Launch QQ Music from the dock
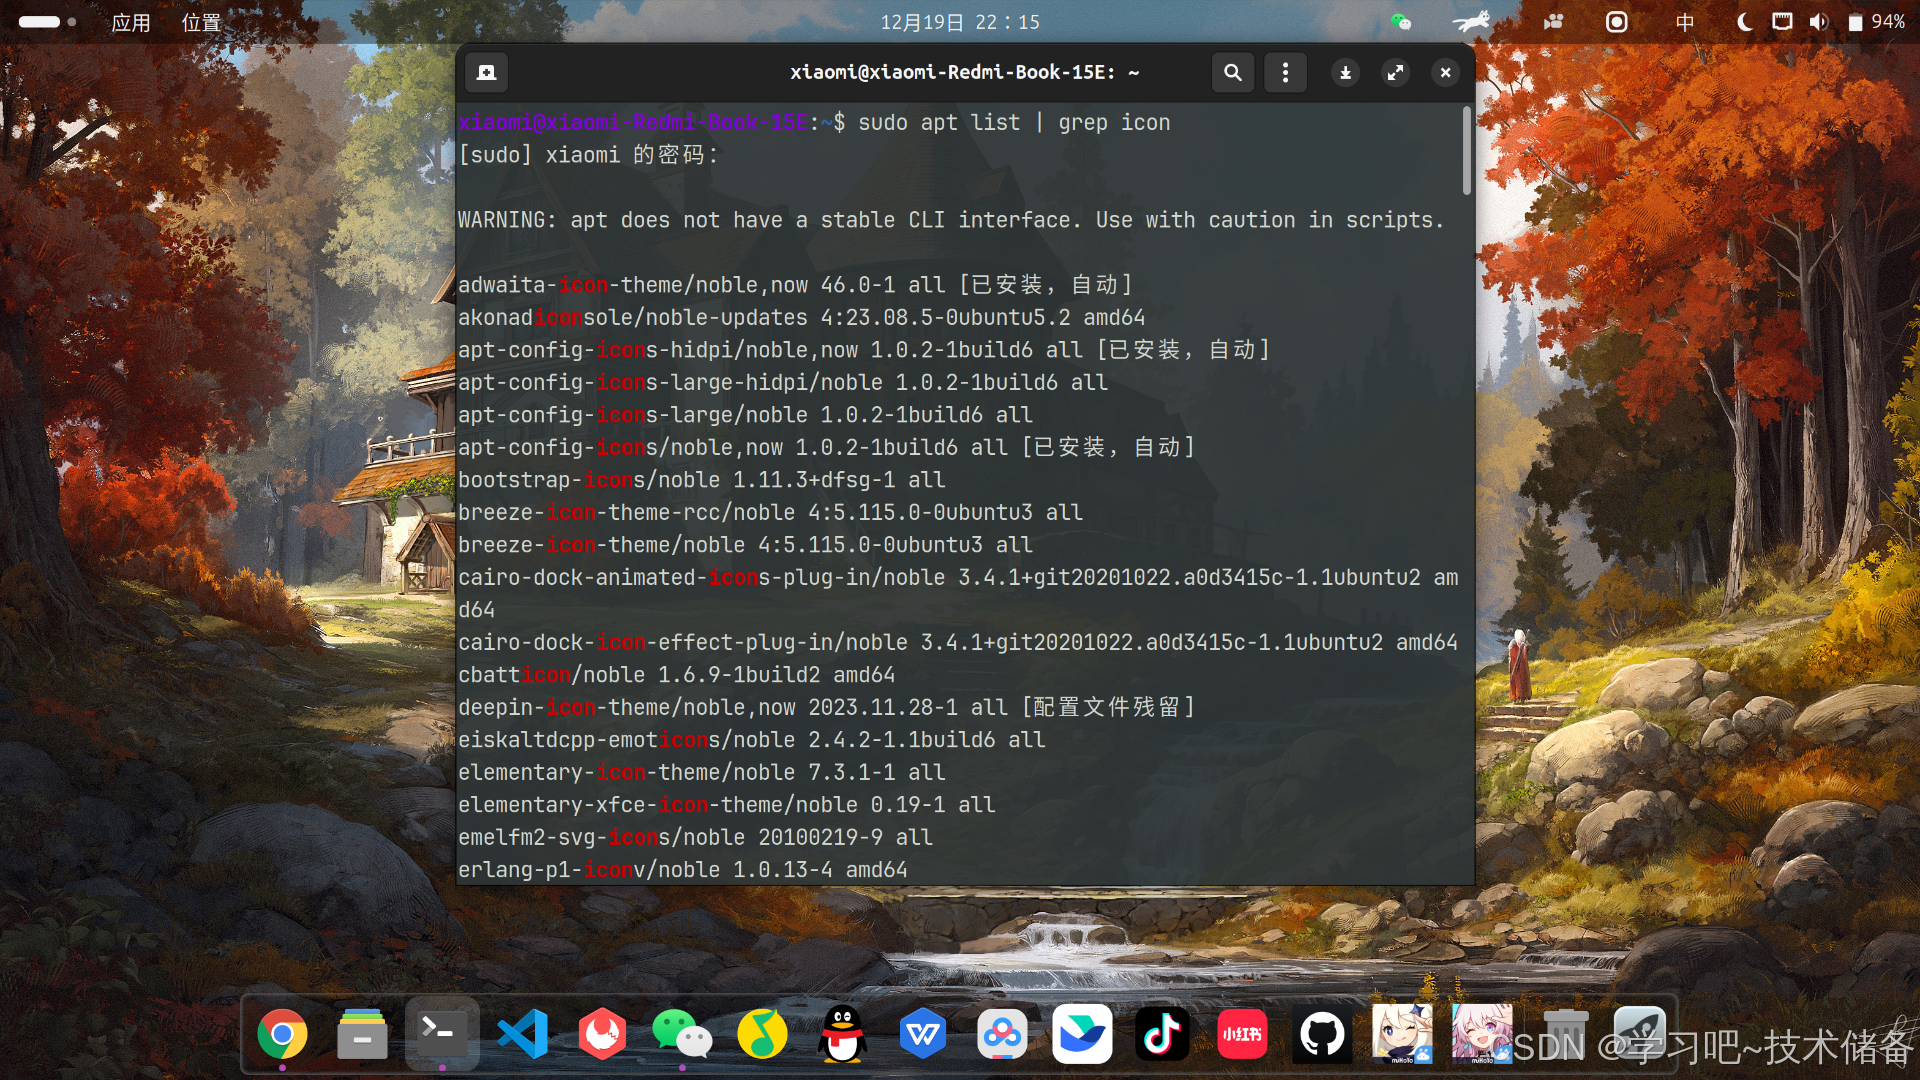1920x1080 pixels. [x=762, y=1035]
